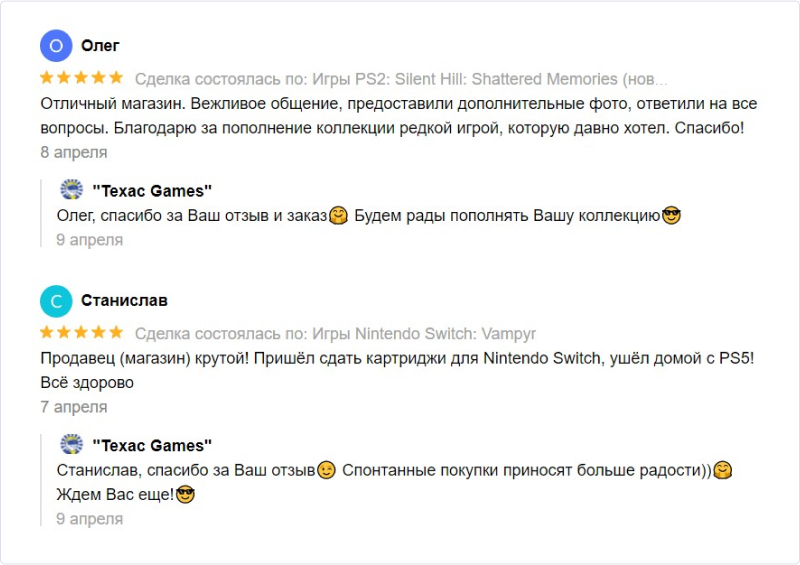Screen dimensions: 800x565
Task: Click Техас Games logo in first reply
Action: pos(71,190)
